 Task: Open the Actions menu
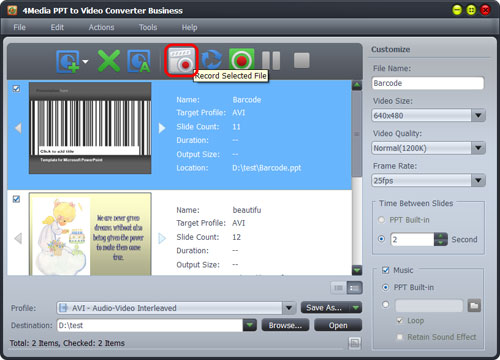[x=101, y=27]
